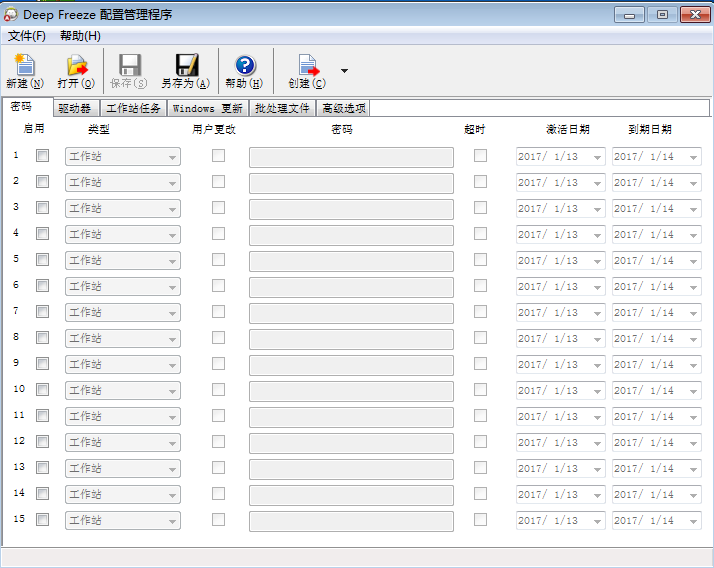This screenshot has width=714, height=568.
Task: Open Help (帮助) question mark icon
Action: click(x=244, y=66)
